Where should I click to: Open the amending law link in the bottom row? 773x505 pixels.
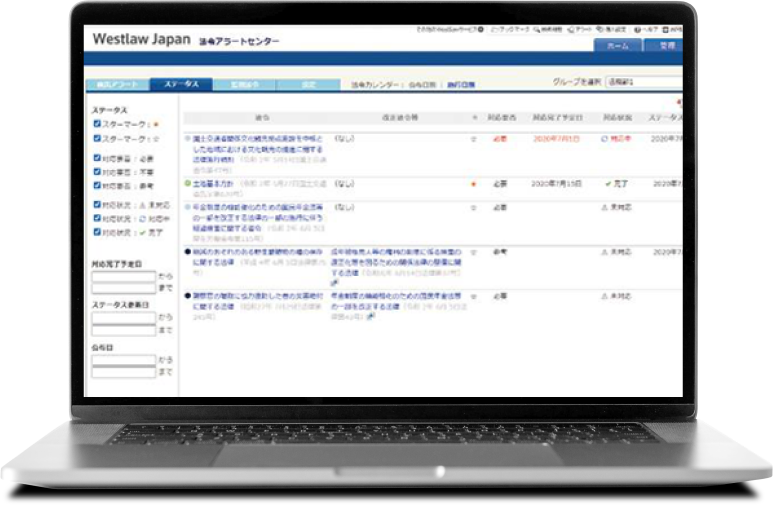396,301
